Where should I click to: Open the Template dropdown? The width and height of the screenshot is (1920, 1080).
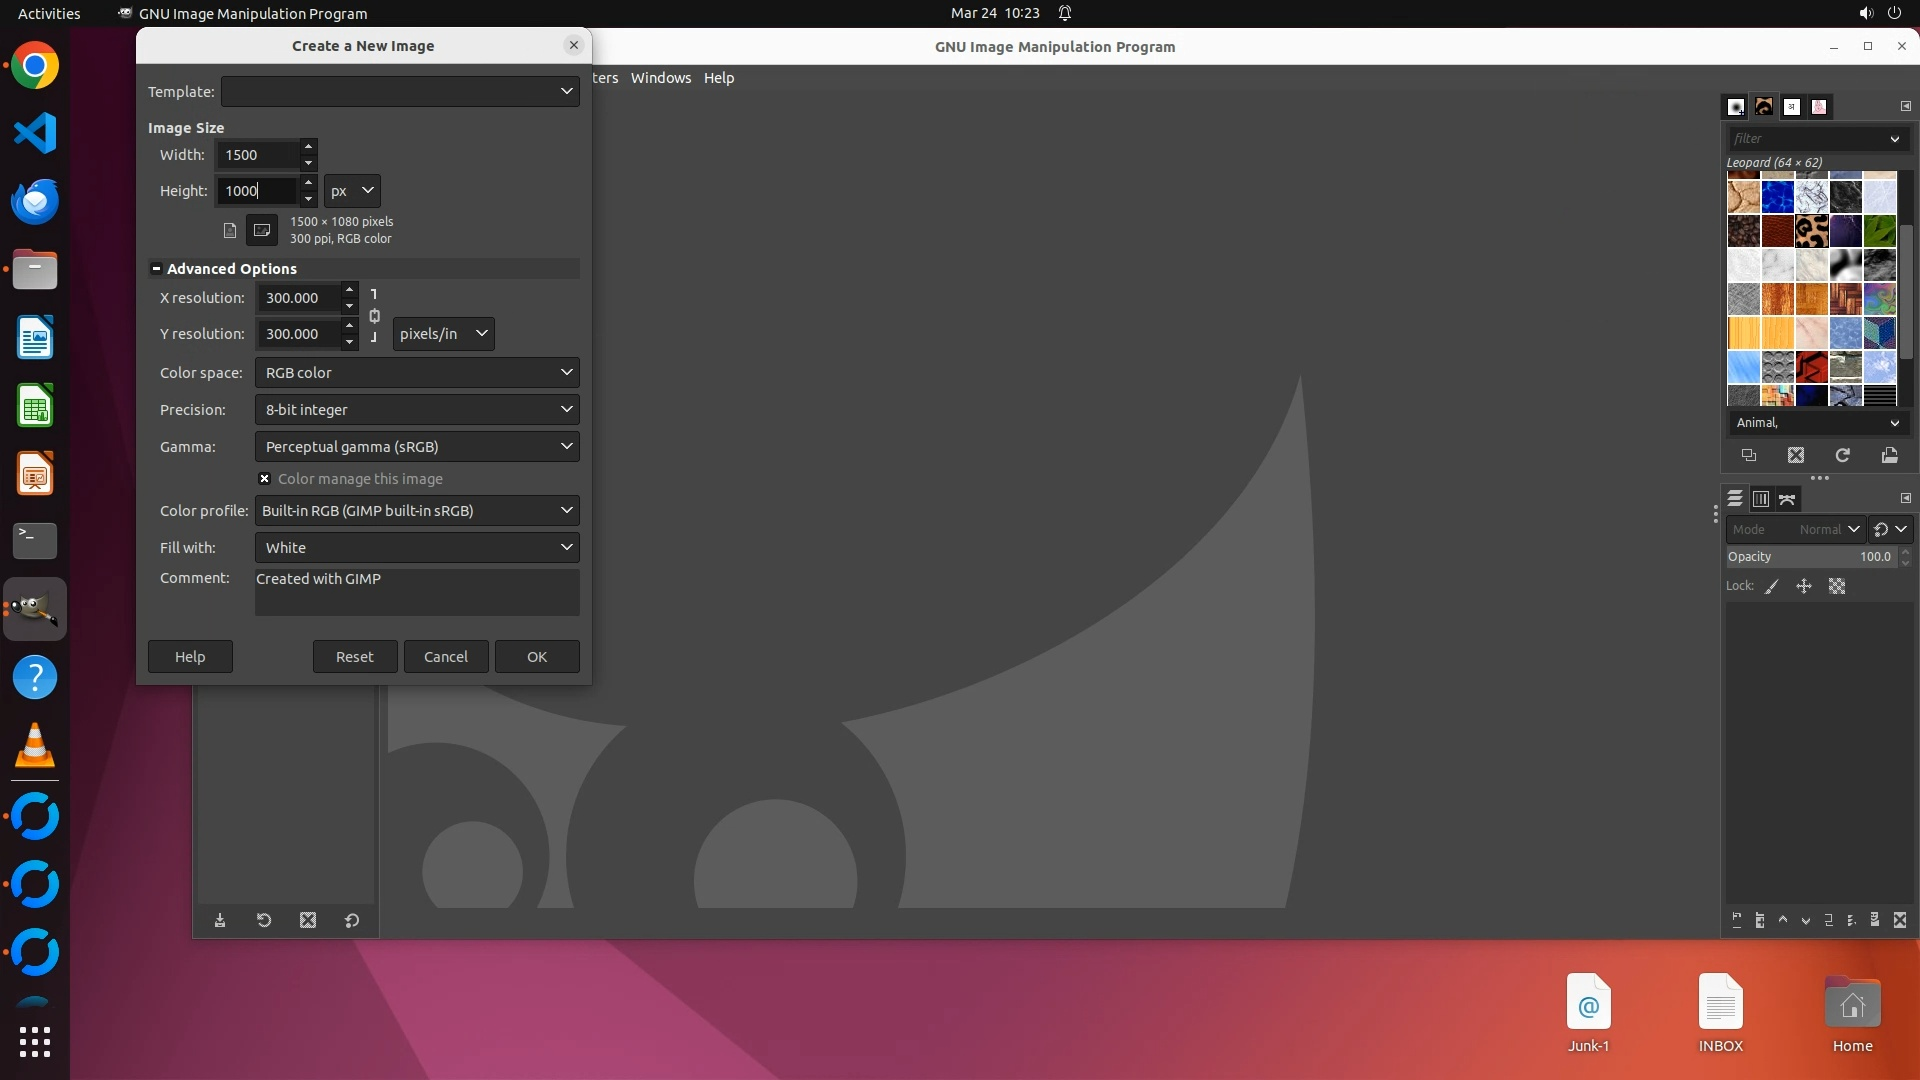(400, 92)
